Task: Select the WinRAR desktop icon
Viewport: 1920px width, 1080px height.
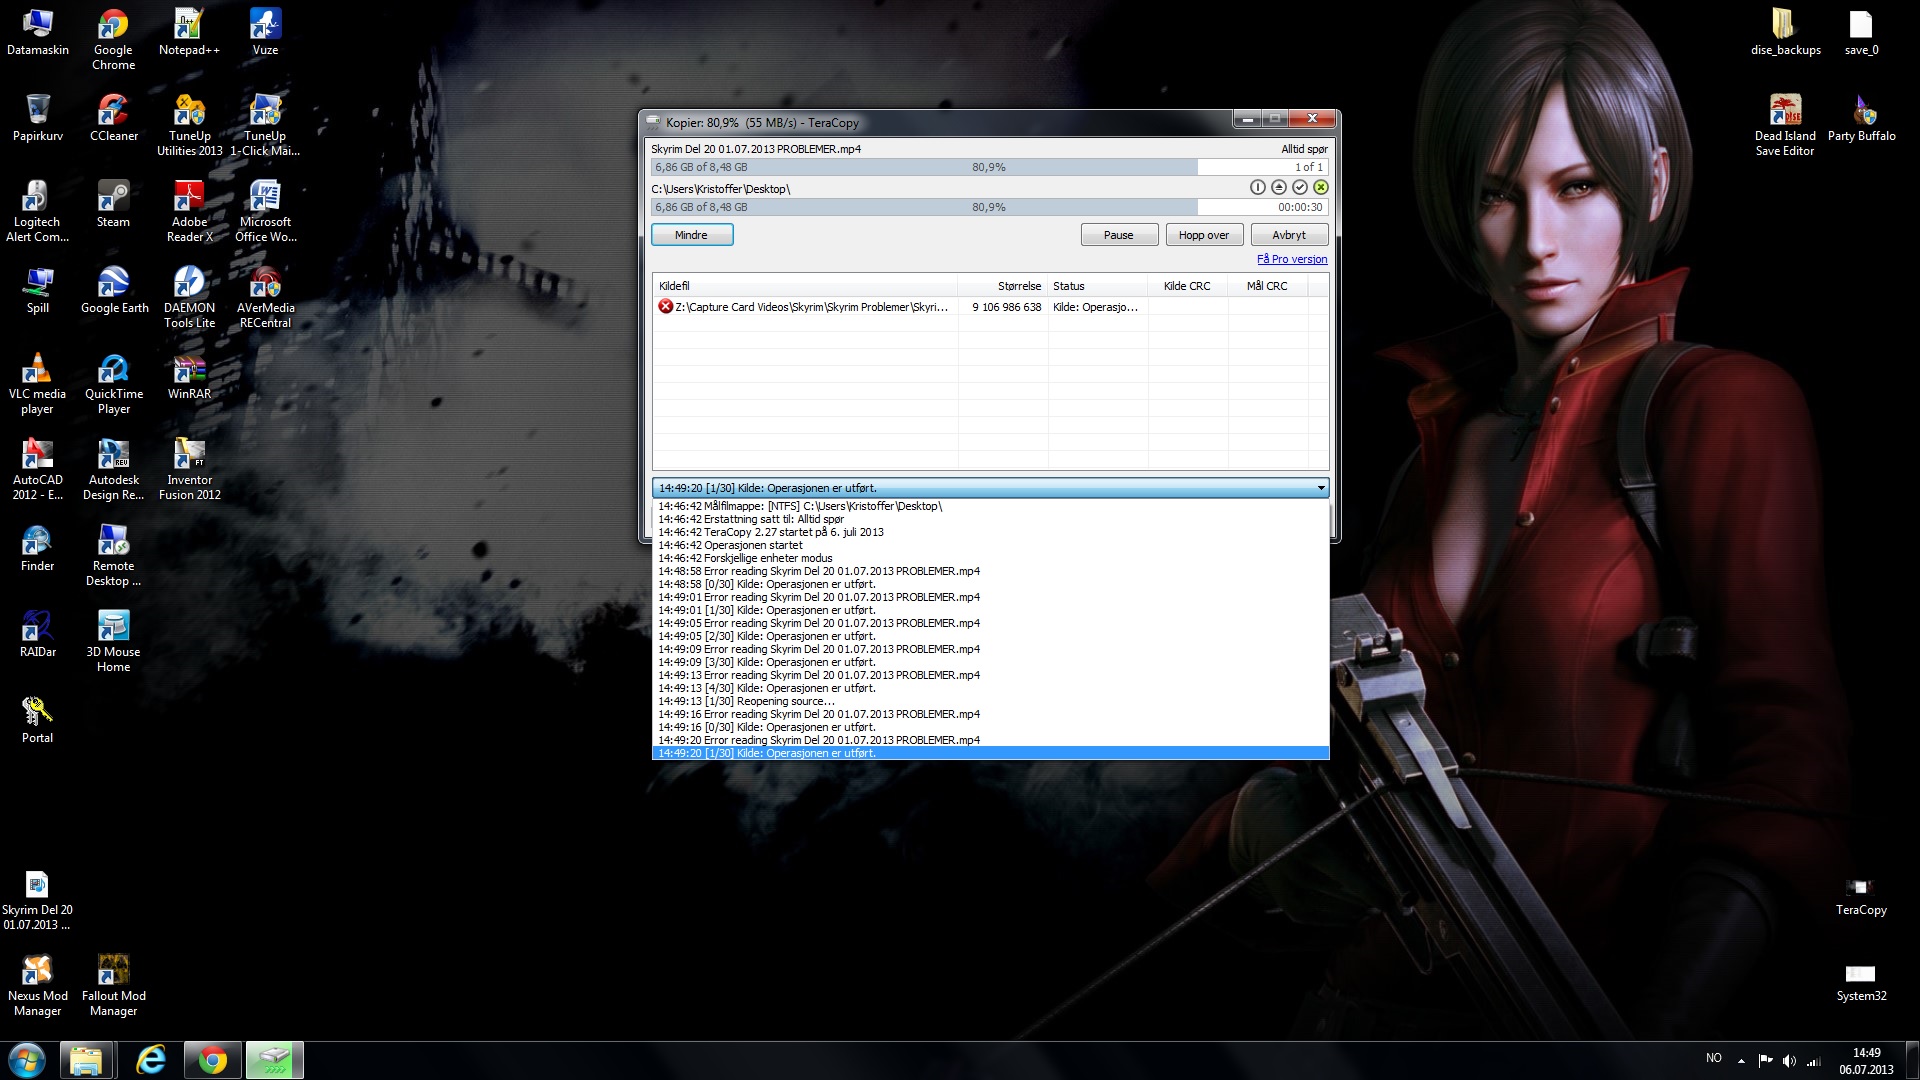Action: (x=189, y=377)
